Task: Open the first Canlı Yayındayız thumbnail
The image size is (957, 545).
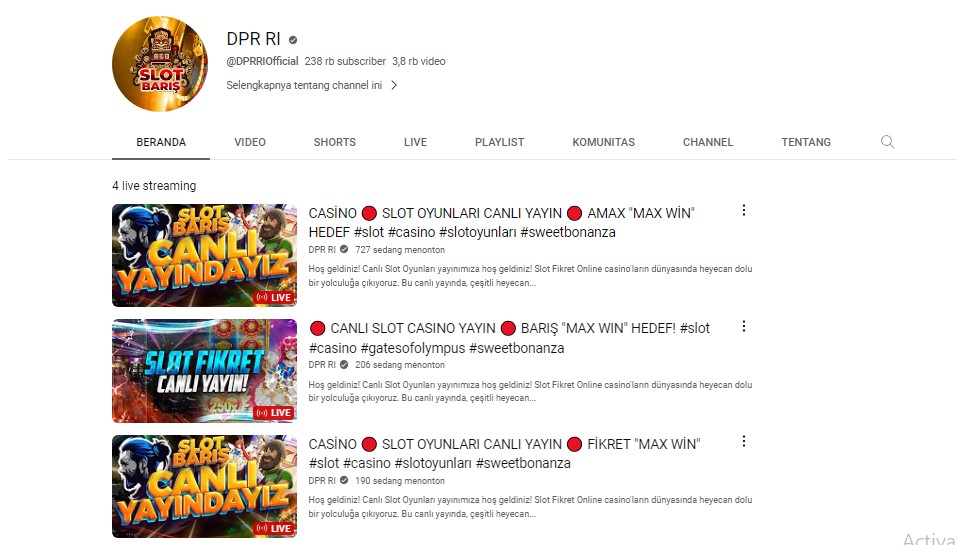Action: tap(204, 255)
